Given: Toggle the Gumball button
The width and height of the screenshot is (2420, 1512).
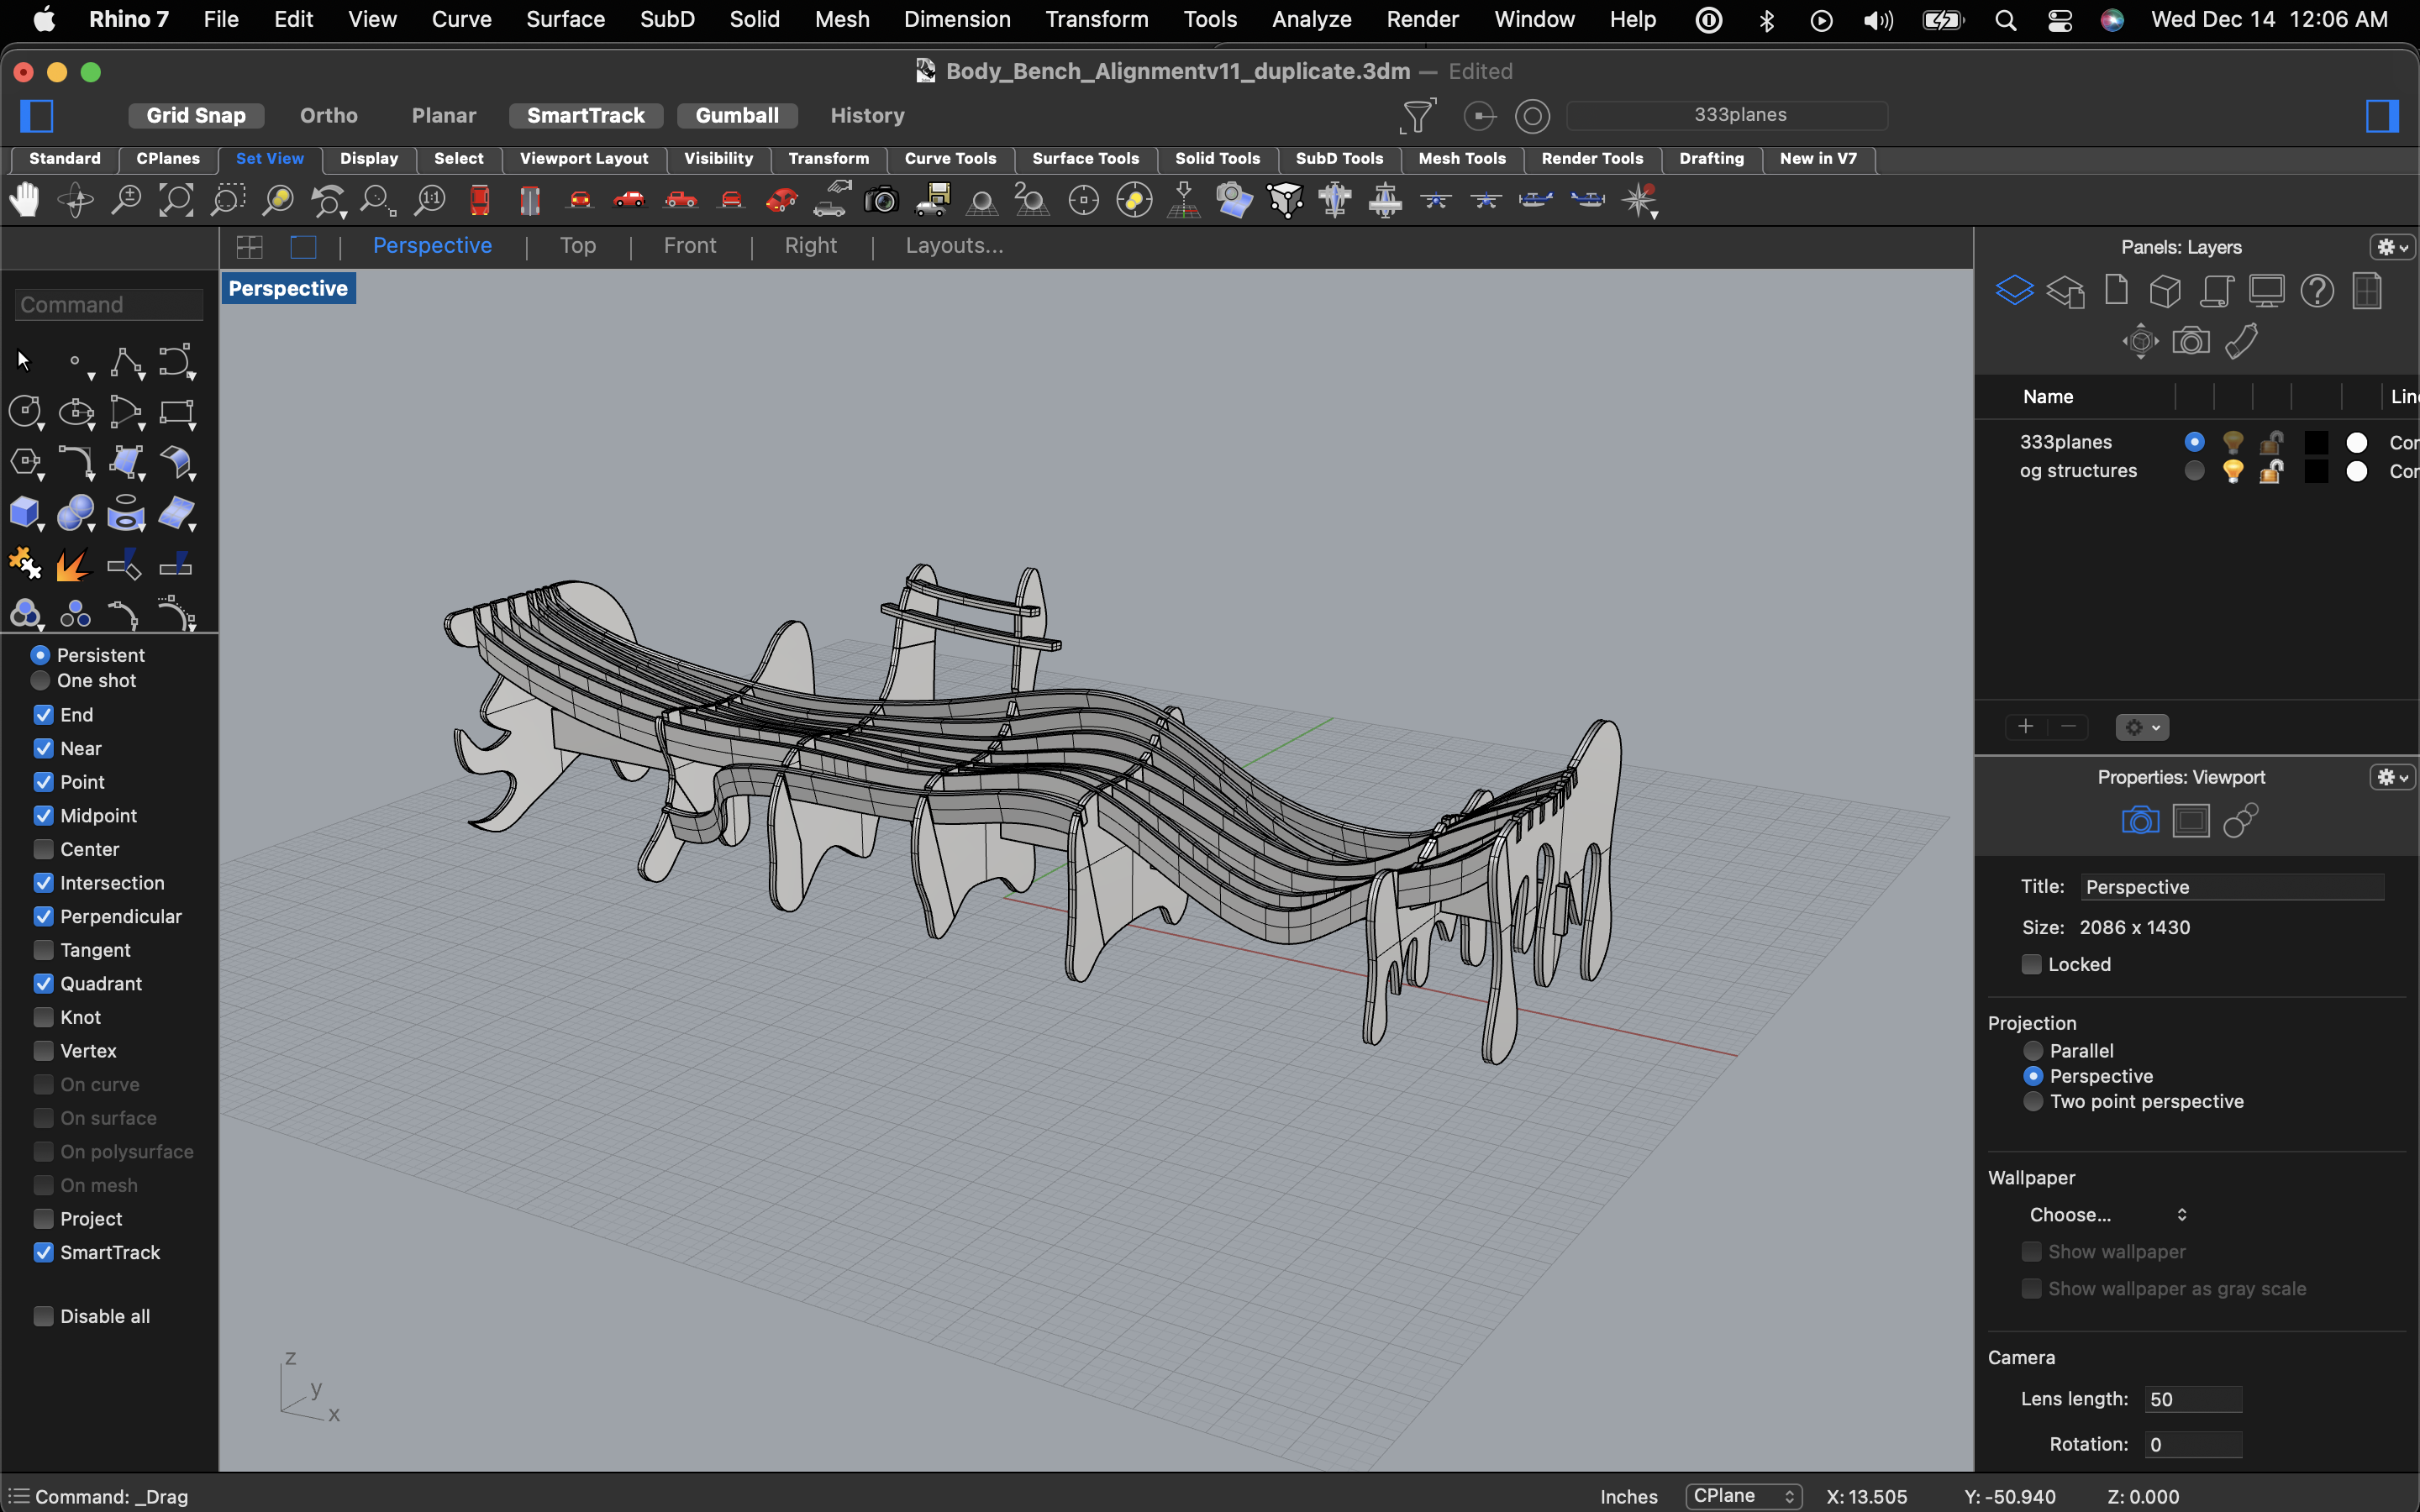Looking at the screenshot, I should pos(737,116).
